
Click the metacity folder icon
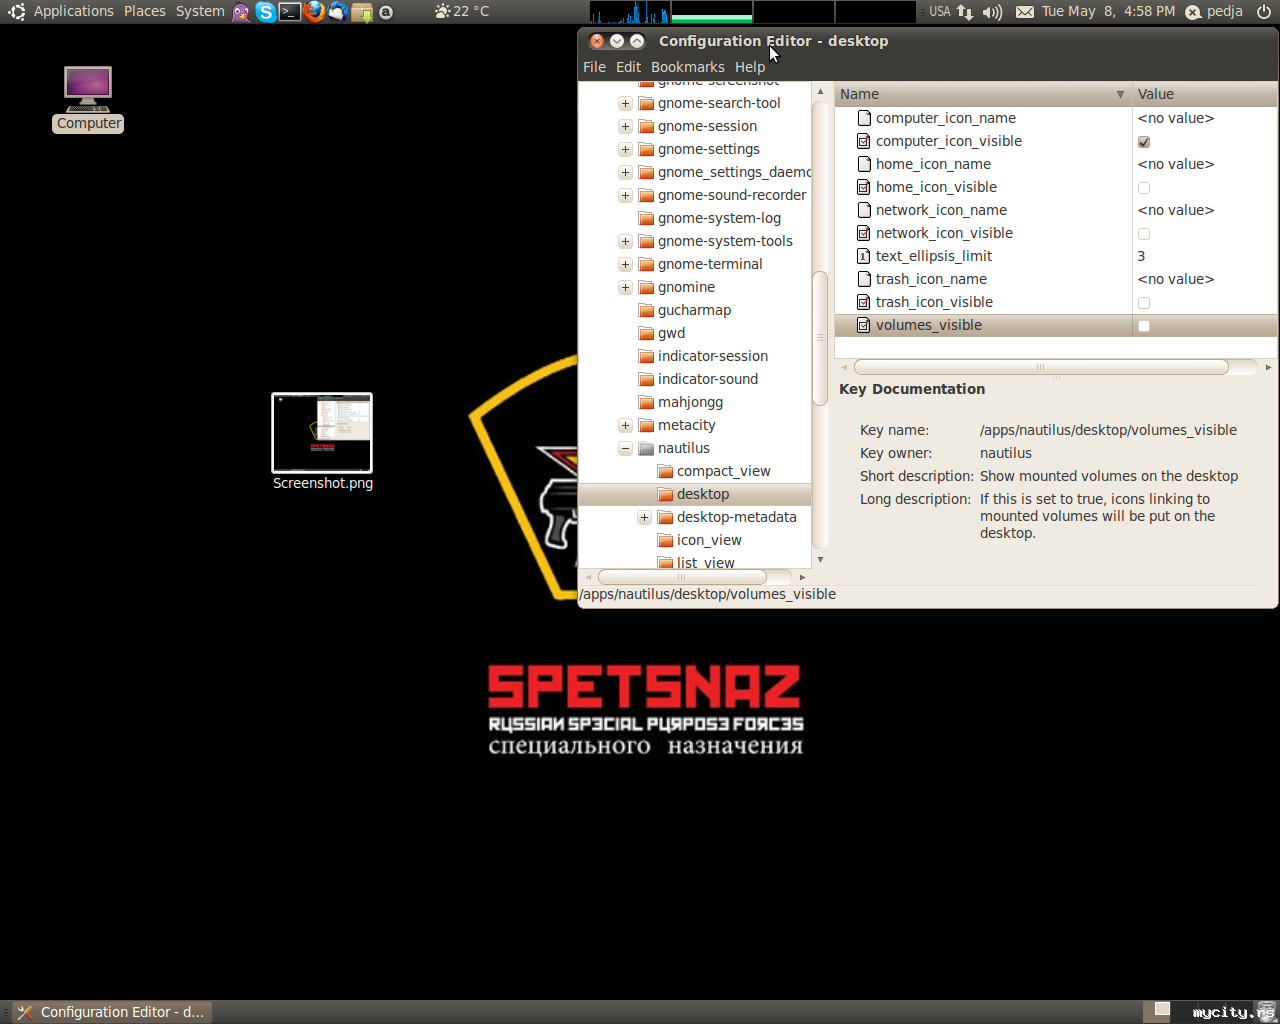[646, 425]
